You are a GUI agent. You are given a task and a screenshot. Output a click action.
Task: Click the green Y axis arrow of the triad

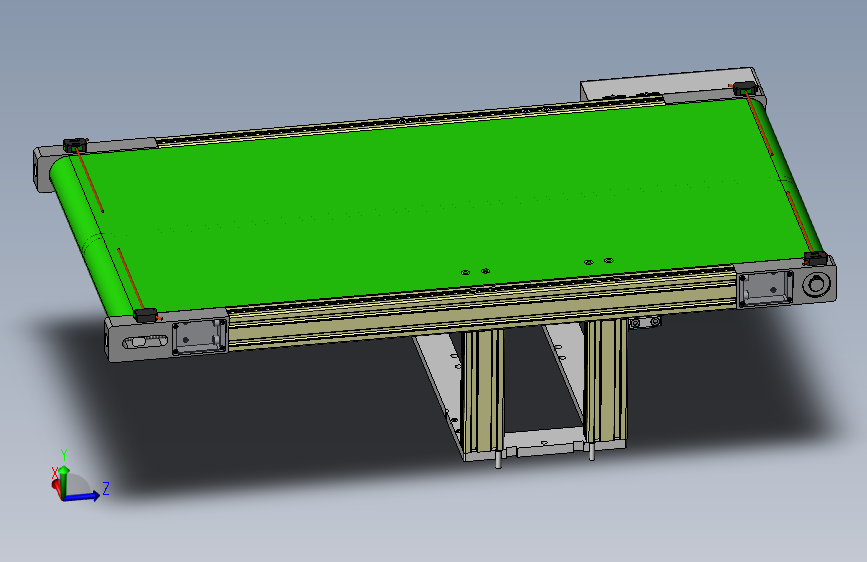(x=64, y=480)
